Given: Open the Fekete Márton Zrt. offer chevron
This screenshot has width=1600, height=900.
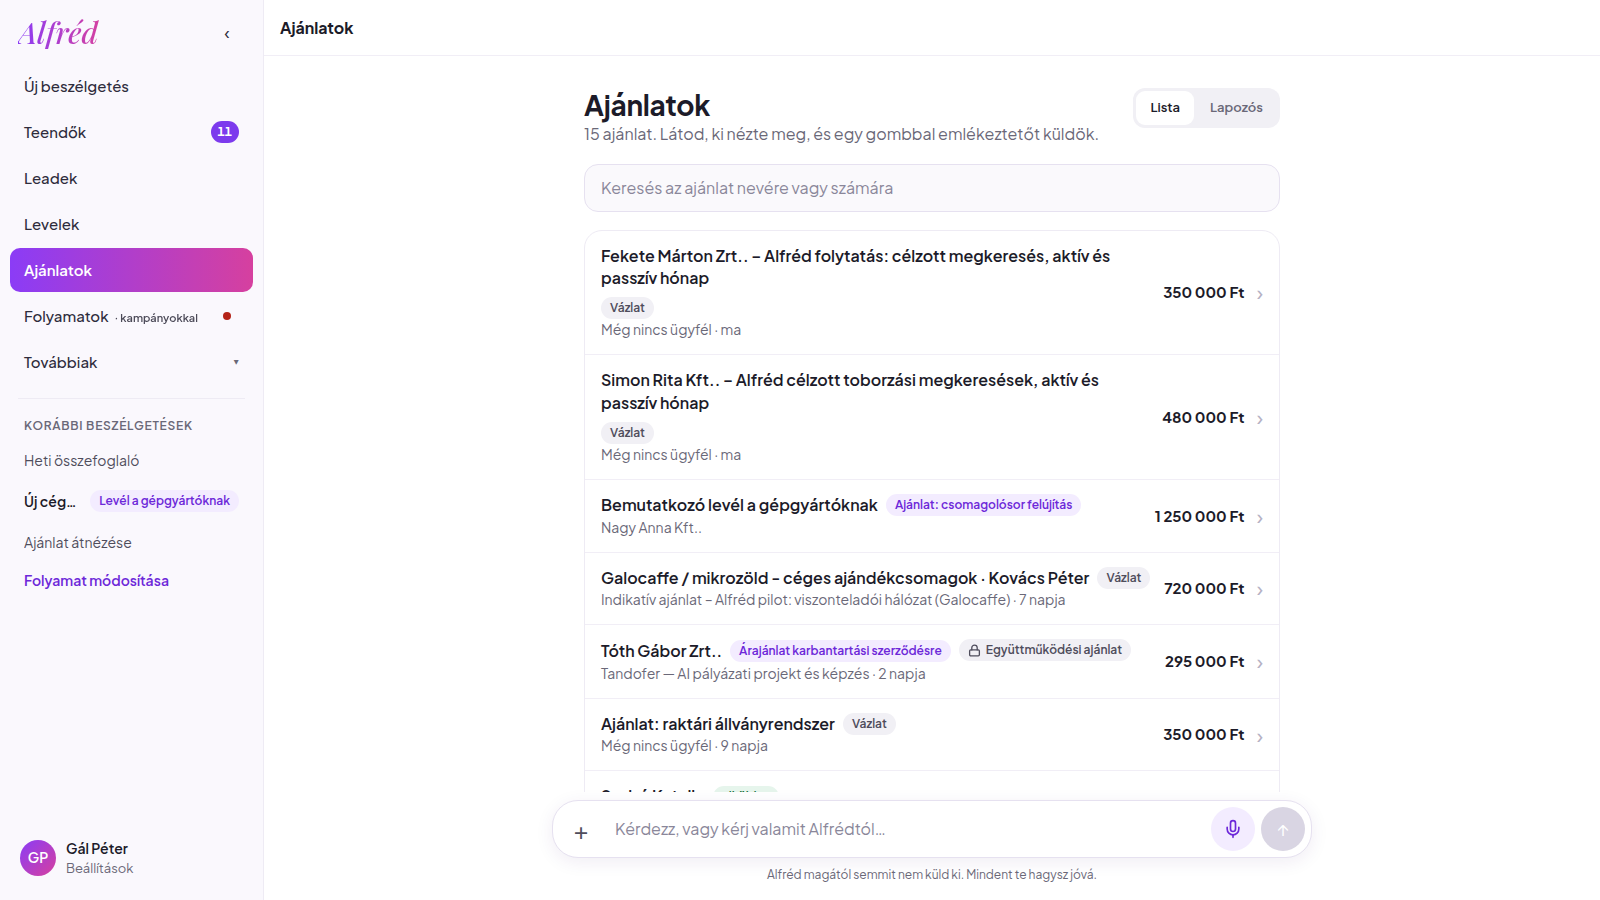Looking at the screenshot, I should click(x=1260, y=294).
